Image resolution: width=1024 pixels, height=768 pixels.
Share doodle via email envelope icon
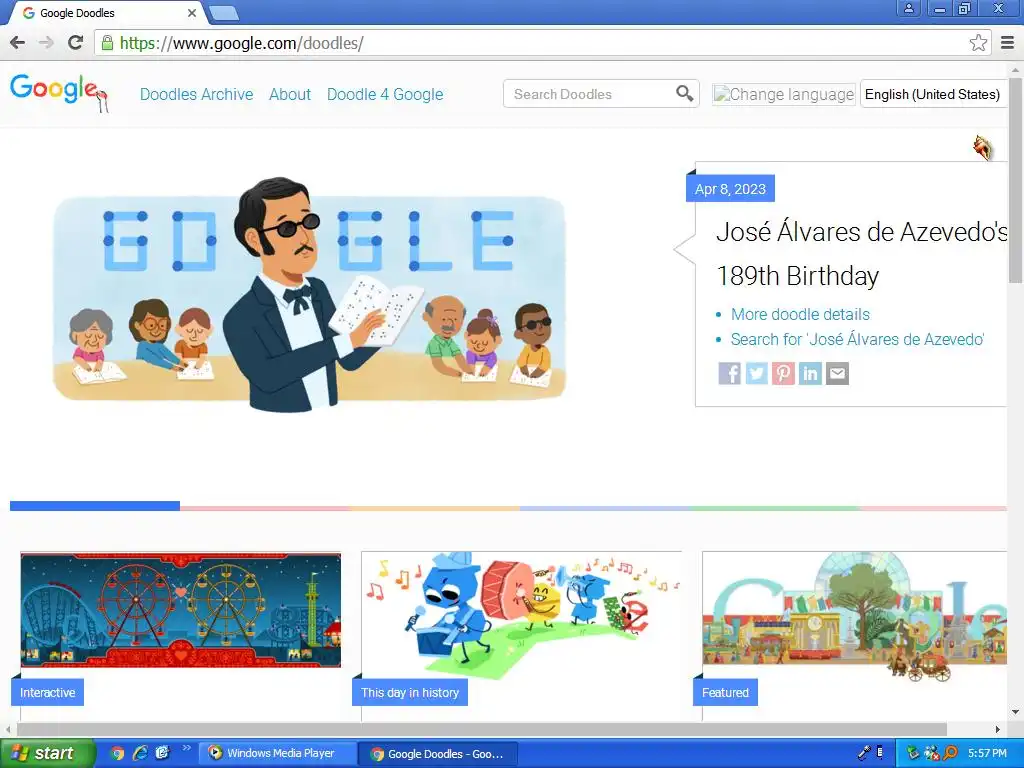click(837, 374)
